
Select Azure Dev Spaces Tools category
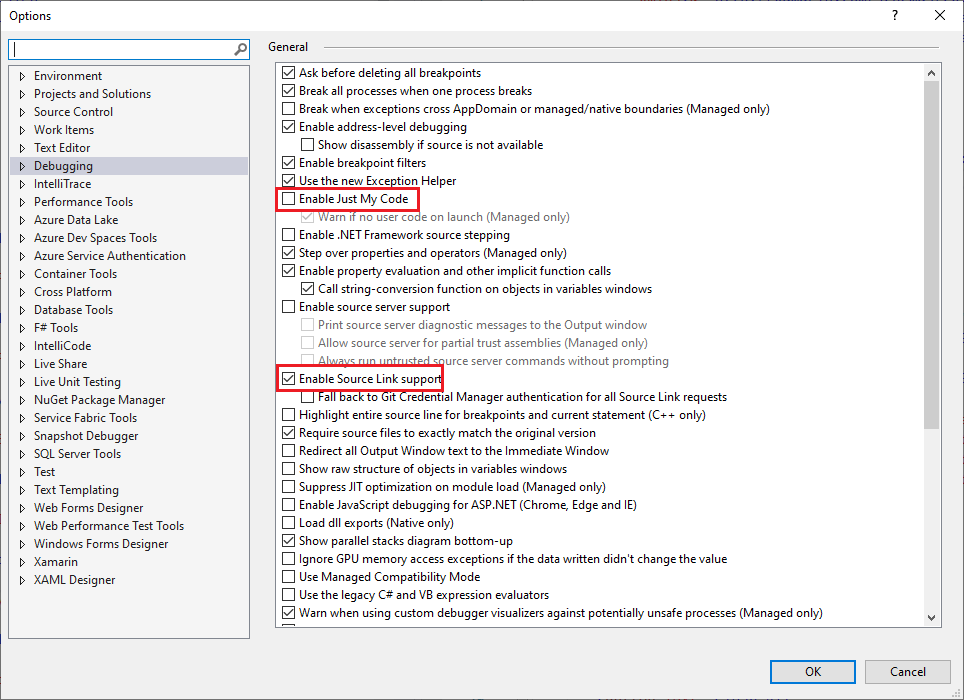coord(95,238)
